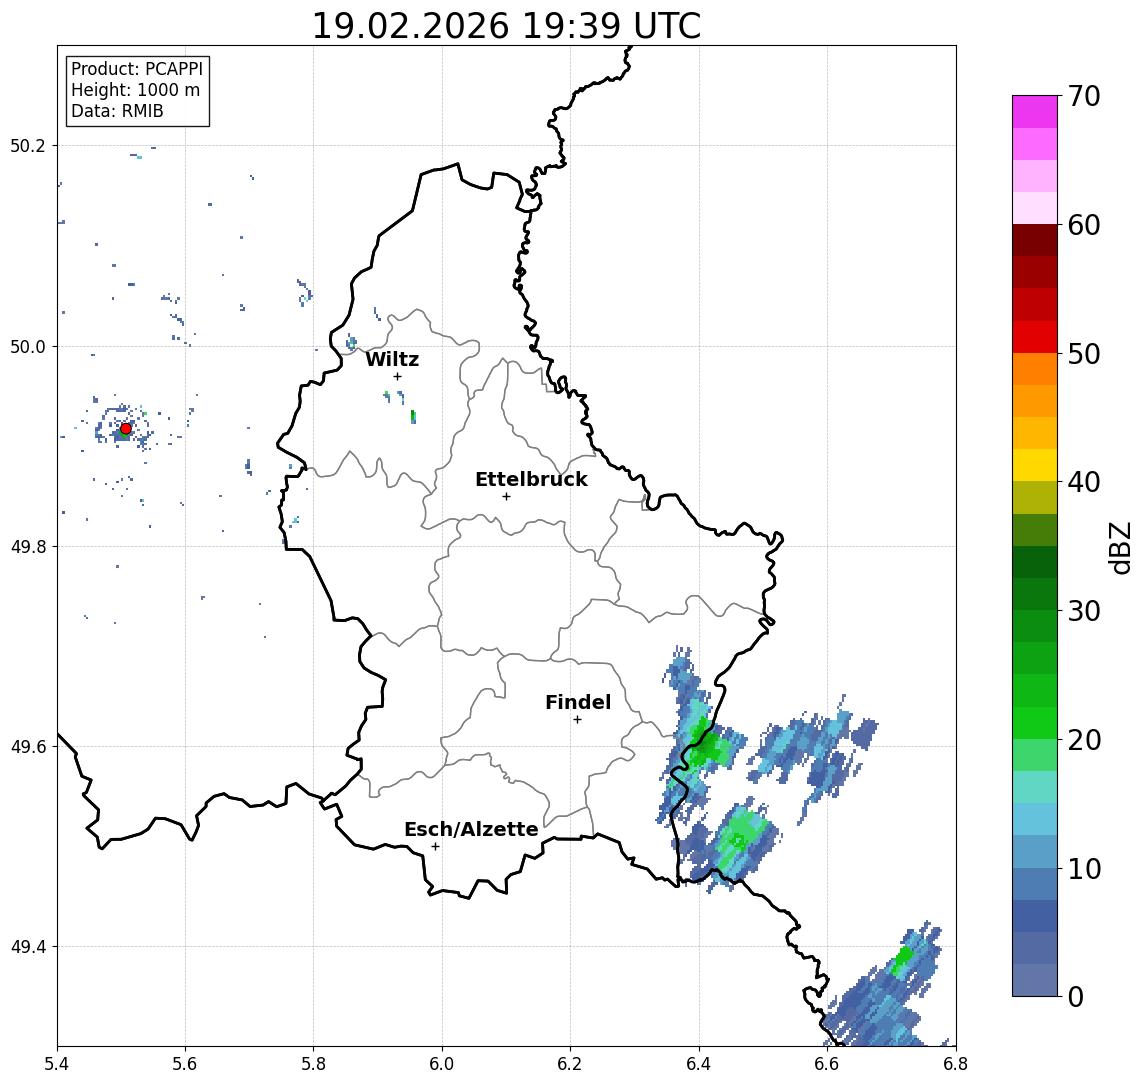Click the dBZ colorbar label
Screen dimensions: 1145x1084
(x=1120, y=547)
